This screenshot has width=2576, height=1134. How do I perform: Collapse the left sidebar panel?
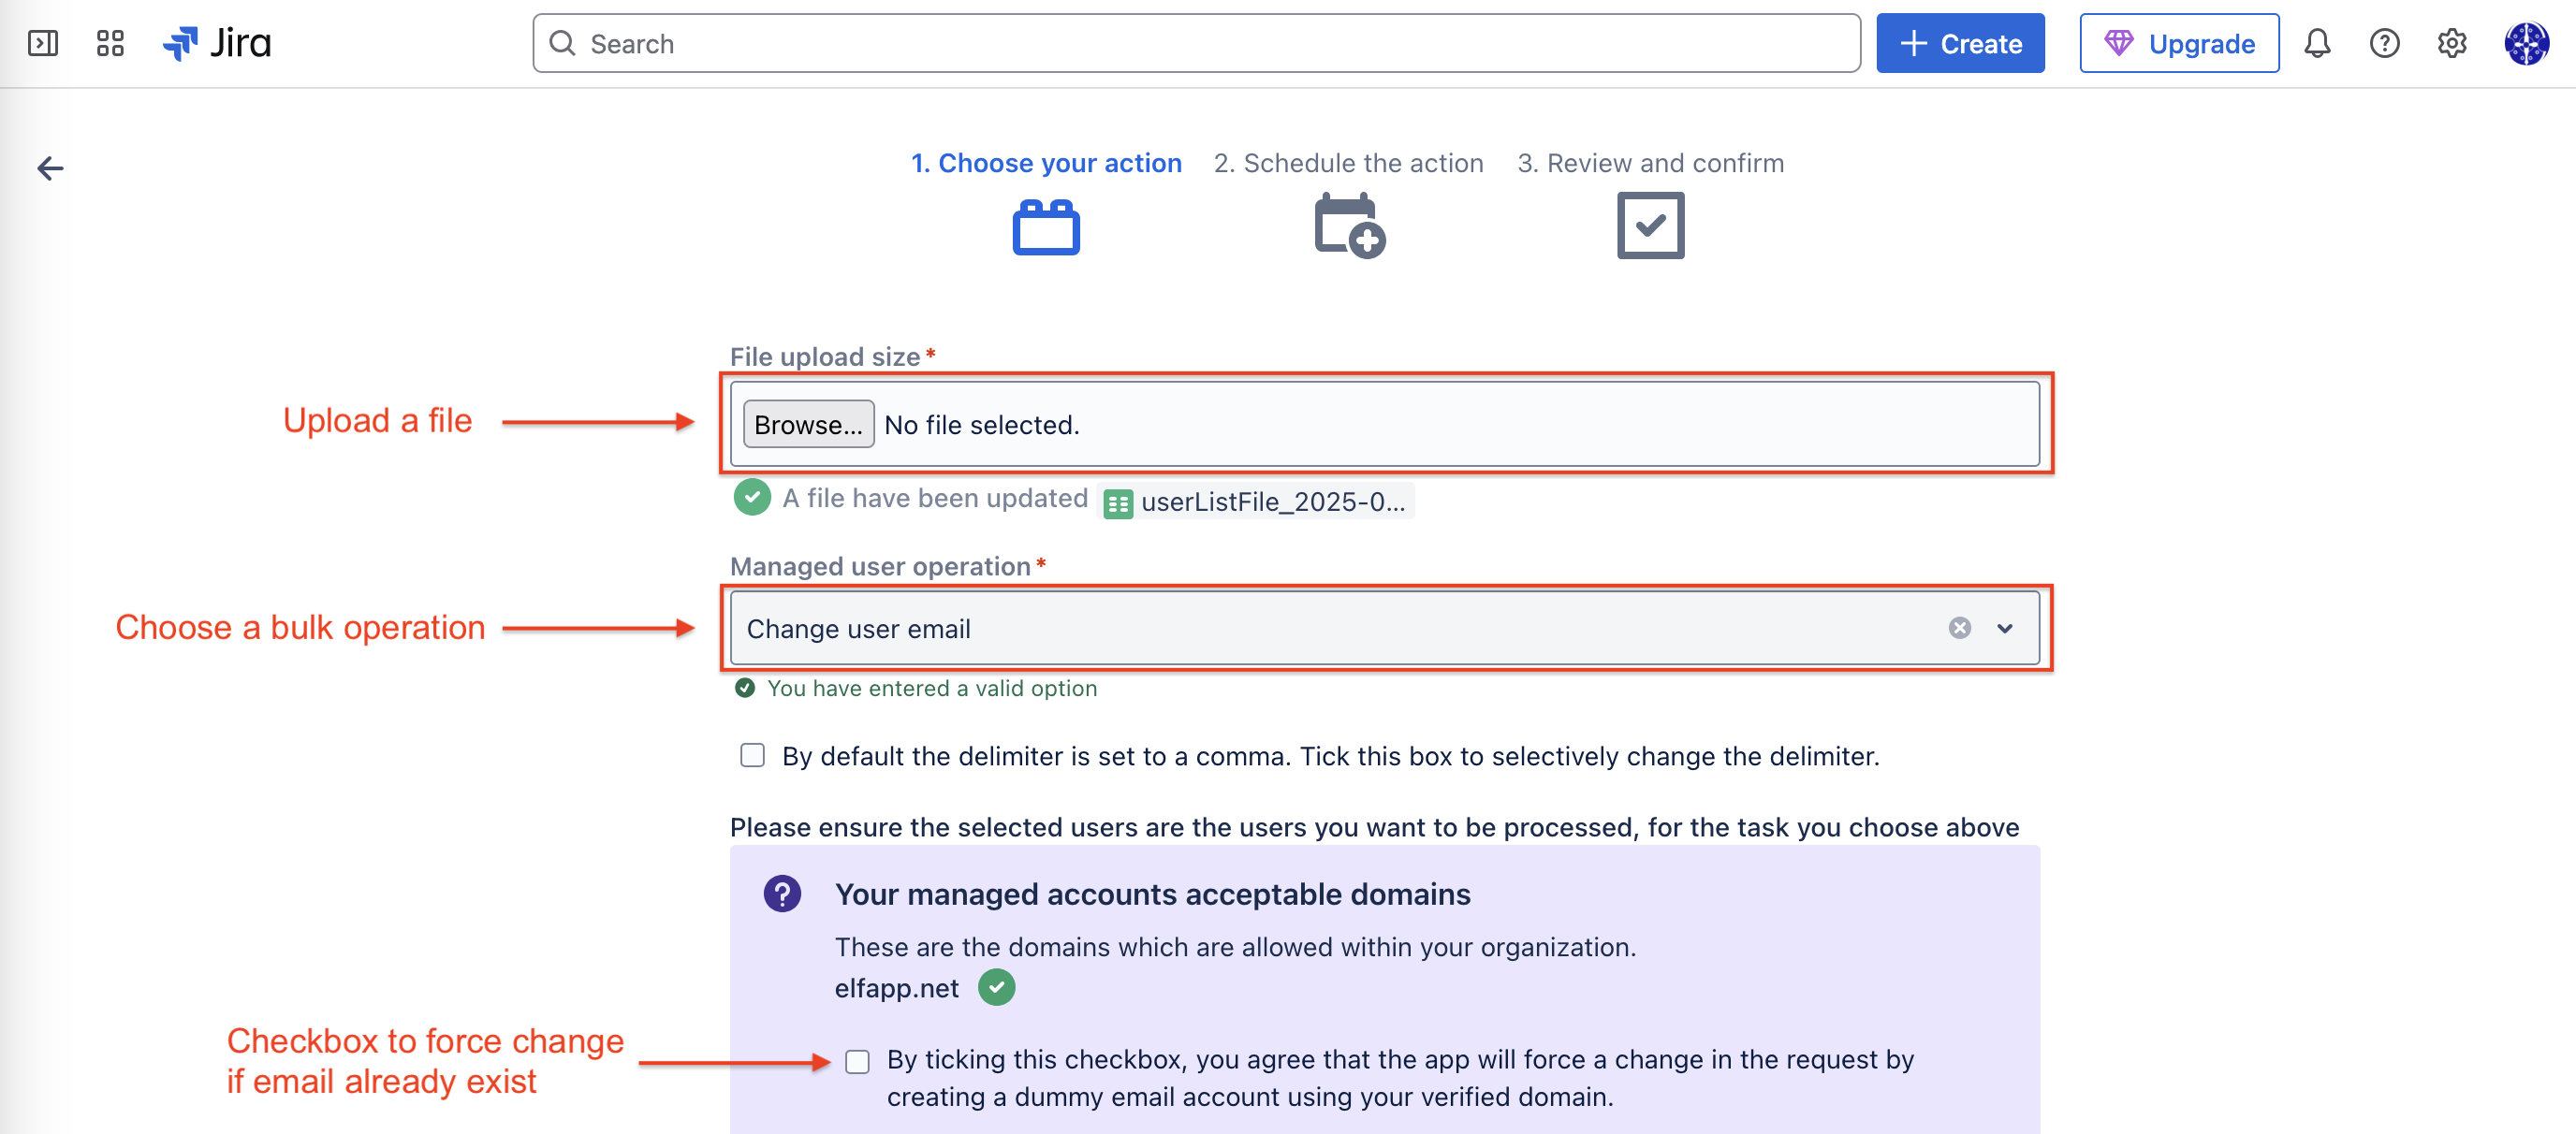point(43,43)
